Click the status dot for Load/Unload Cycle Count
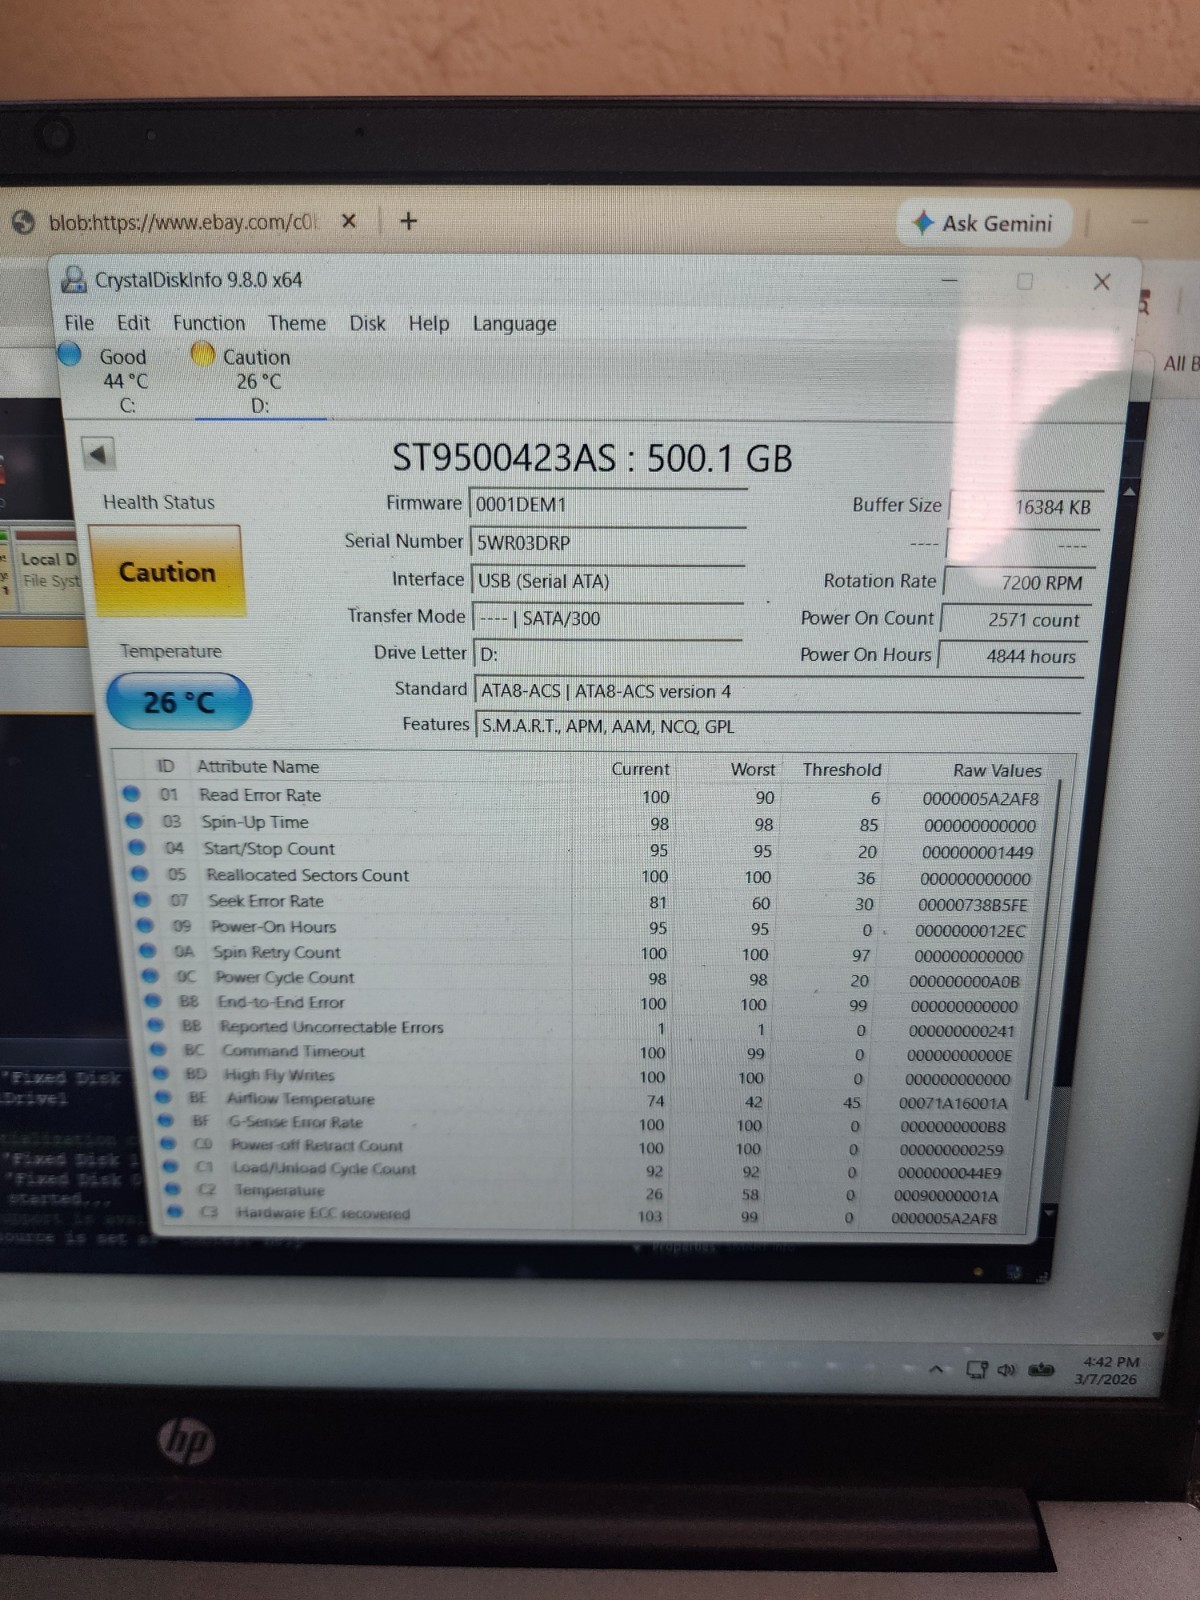The image size is (1200, 1600). tap(171, 1167)
